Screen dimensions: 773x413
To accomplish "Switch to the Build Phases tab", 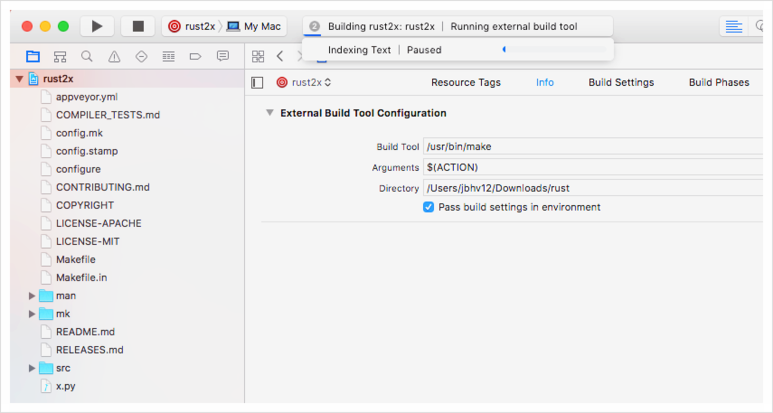I will tap(719, 82).
